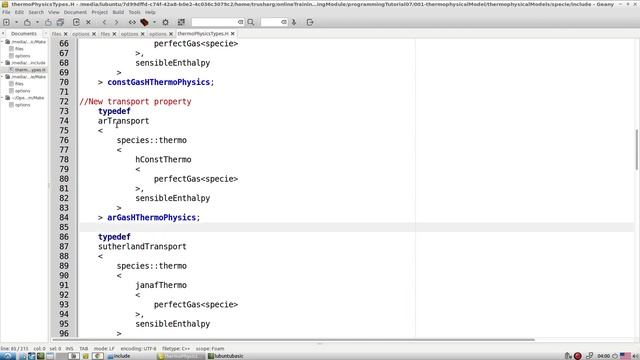Navigate back with the left arrow icon
This screenshot has width=640, height=360.
[104, 22]
